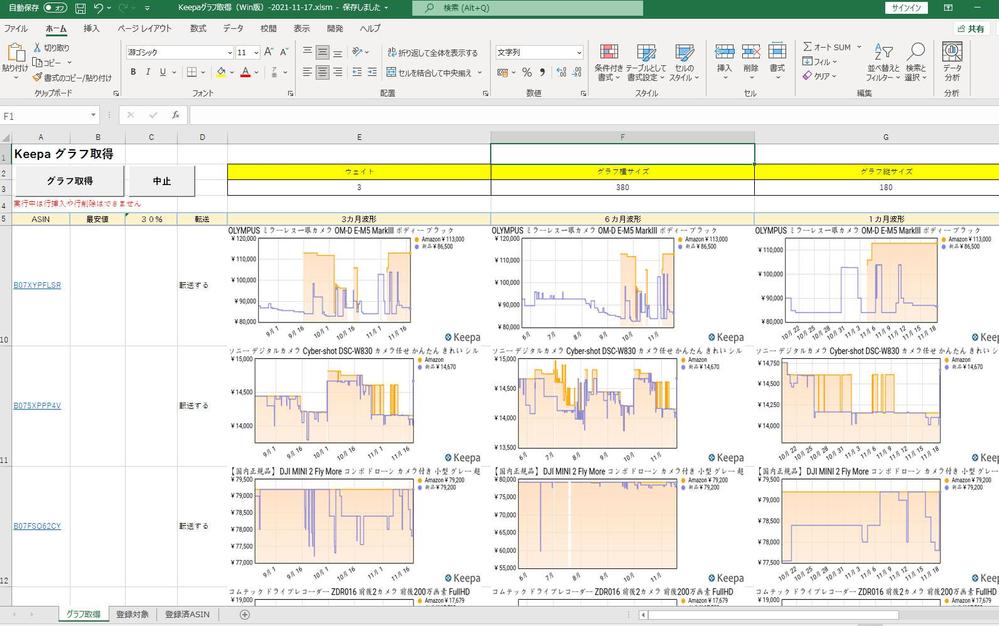Open Cell Styles menu
999x626 pixels.
[684, 62]
